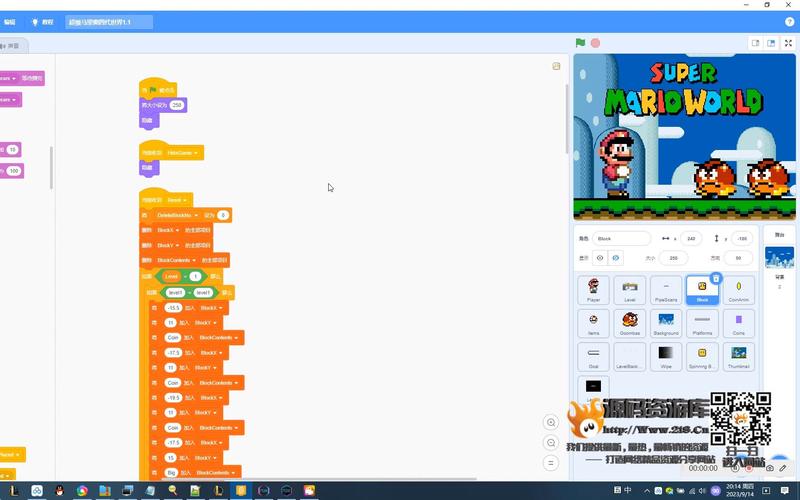
Task: Click the workspace vertical scrollbar
Action: tap(566, 118)
